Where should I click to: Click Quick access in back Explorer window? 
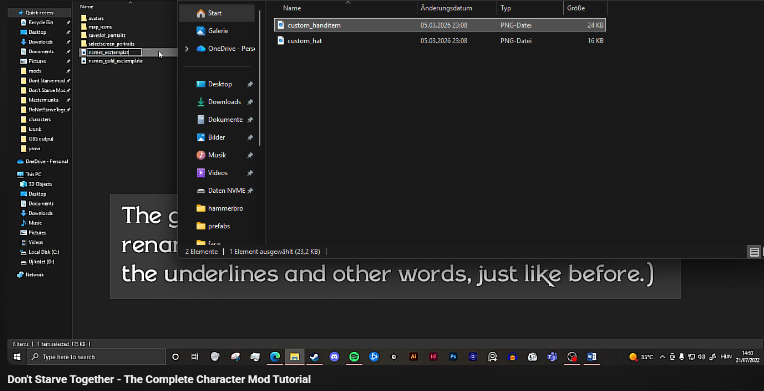(x=39, y=13)
